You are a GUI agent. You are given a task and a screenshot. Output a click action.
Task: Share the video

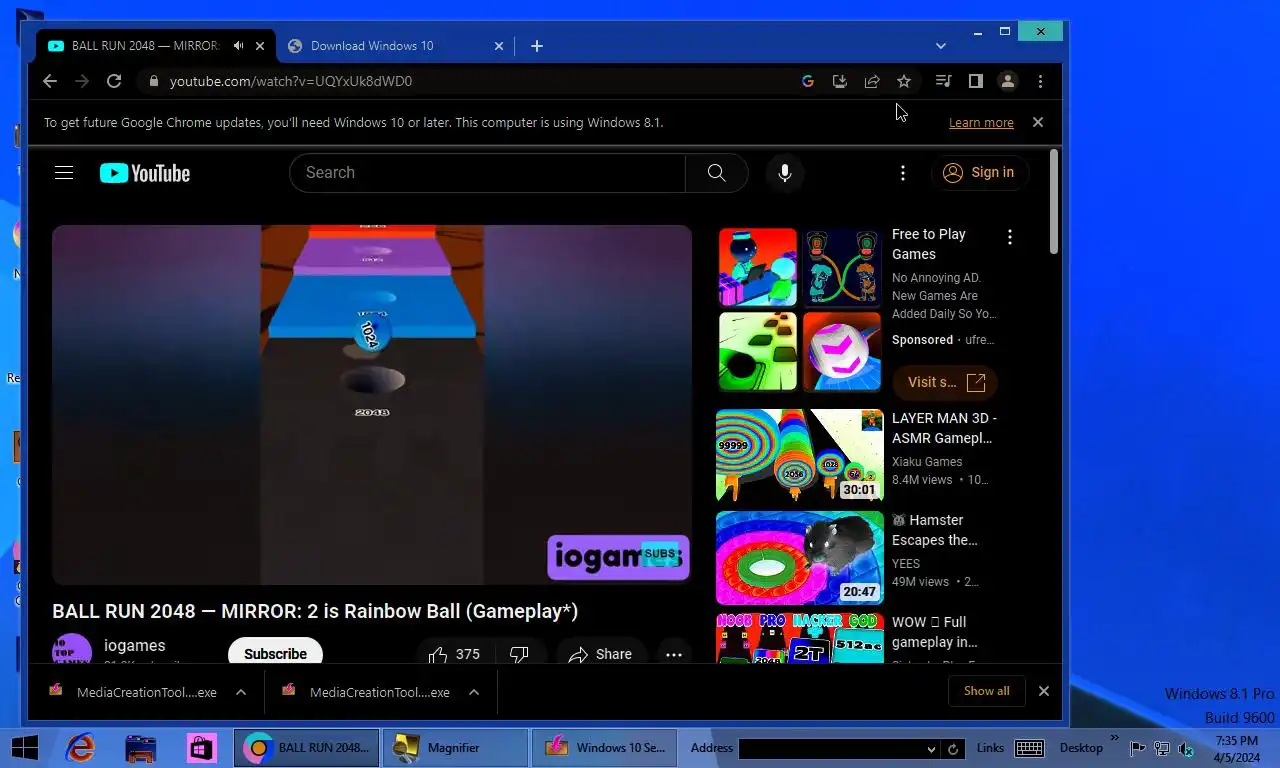[x=601, y=654]
